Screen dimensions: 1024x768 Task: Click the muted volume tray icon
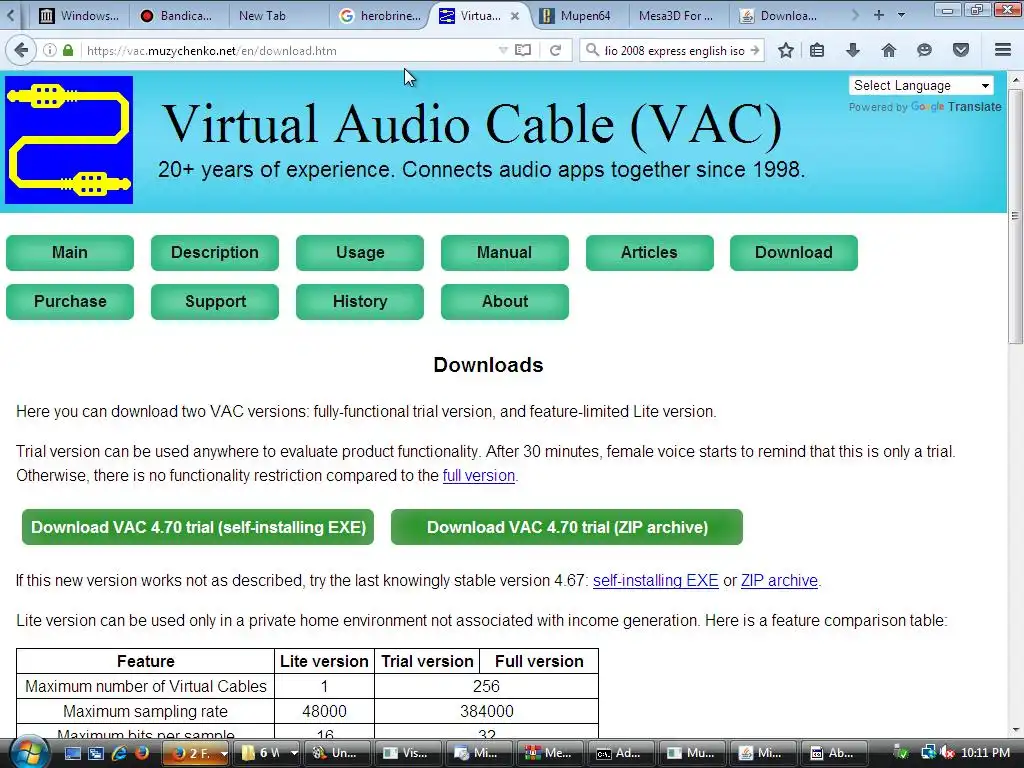[x=946, y=753]
